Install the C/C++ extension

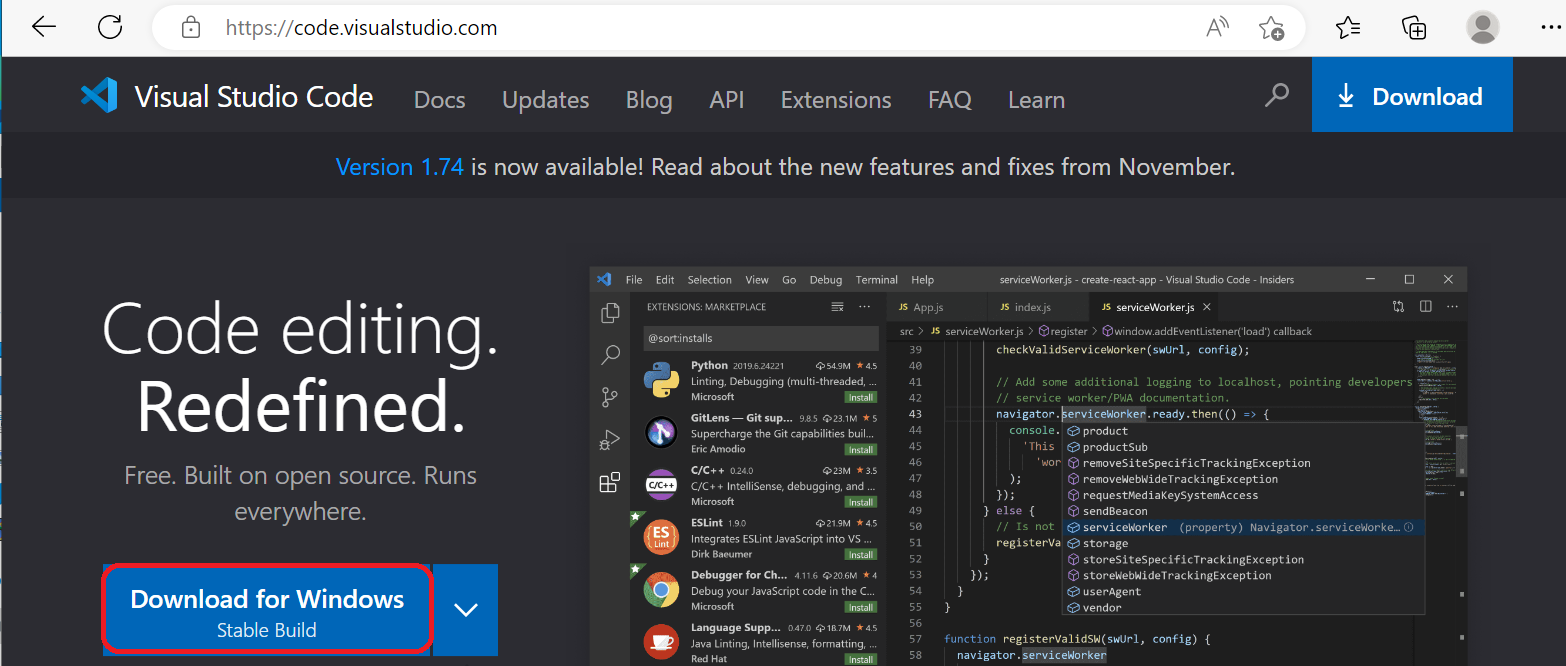pos(860,502)
